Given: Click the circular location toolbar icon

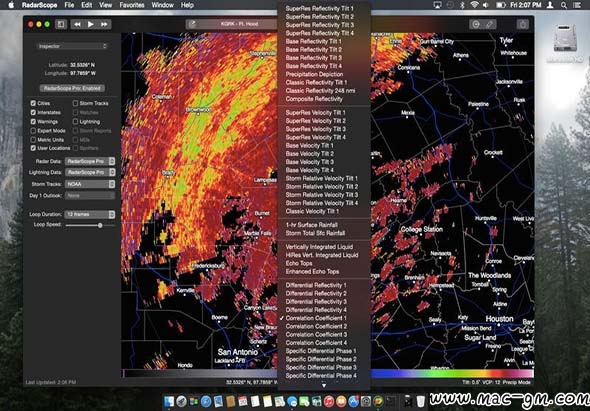Looking at the screenshot, I should click(x=476, y=24).
